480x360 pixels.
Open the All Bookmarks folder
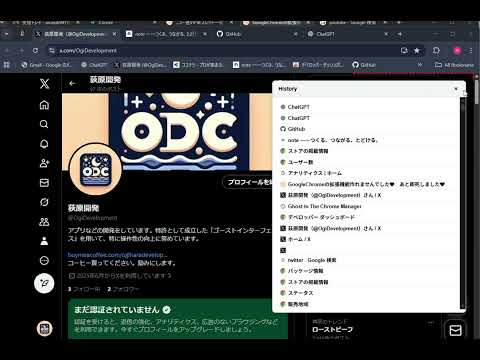454,65
